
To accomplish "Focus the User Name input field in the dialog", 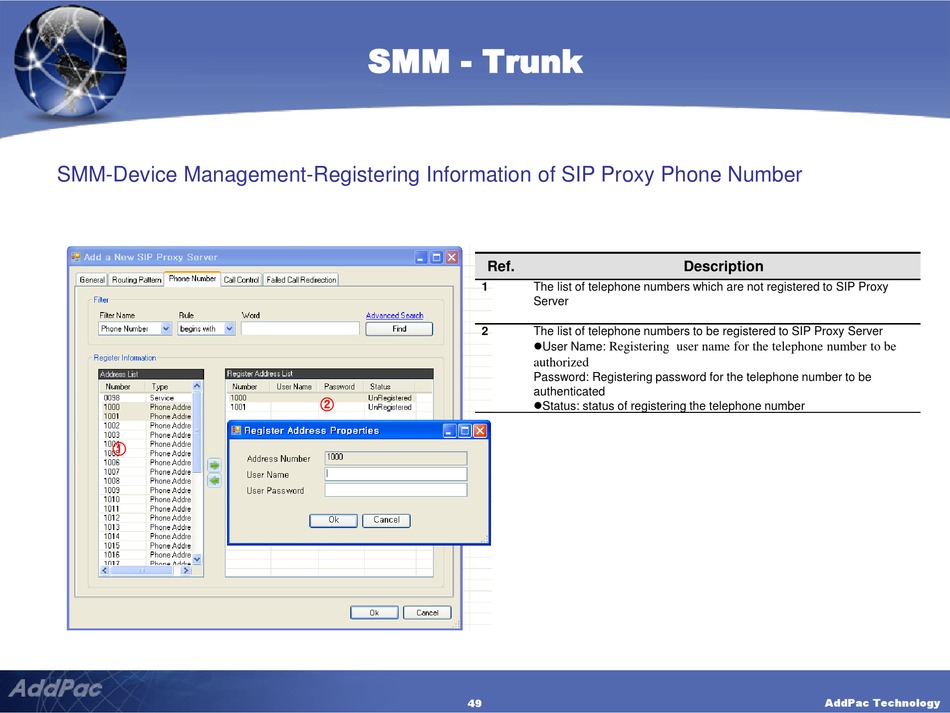I will click(x=396, y=474).
